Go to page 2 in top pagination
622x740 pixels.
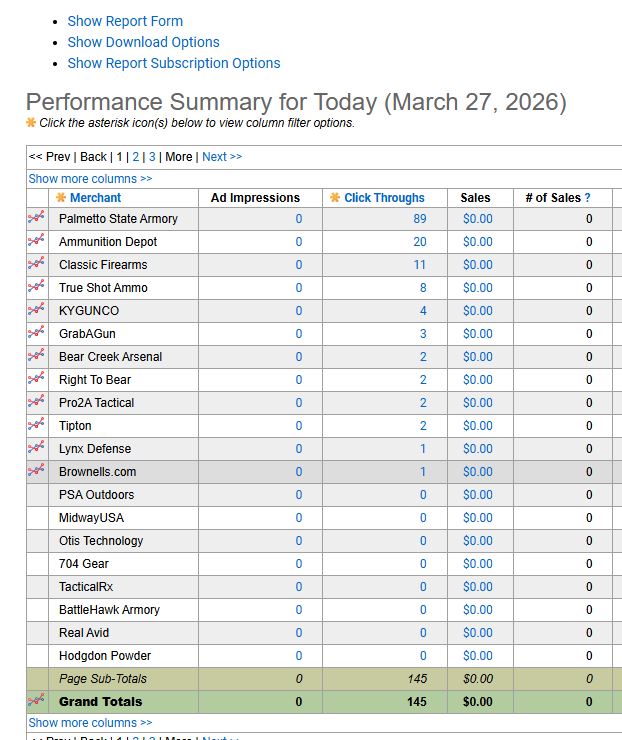(x=136, y=157)
